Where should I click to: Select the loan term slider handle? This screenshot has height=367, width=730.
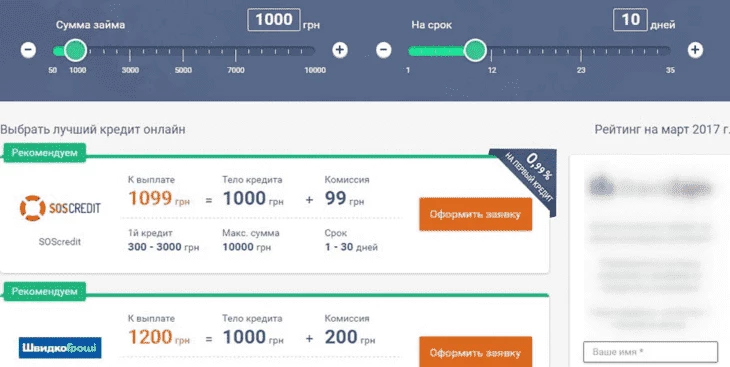click(x=475, y=50)
